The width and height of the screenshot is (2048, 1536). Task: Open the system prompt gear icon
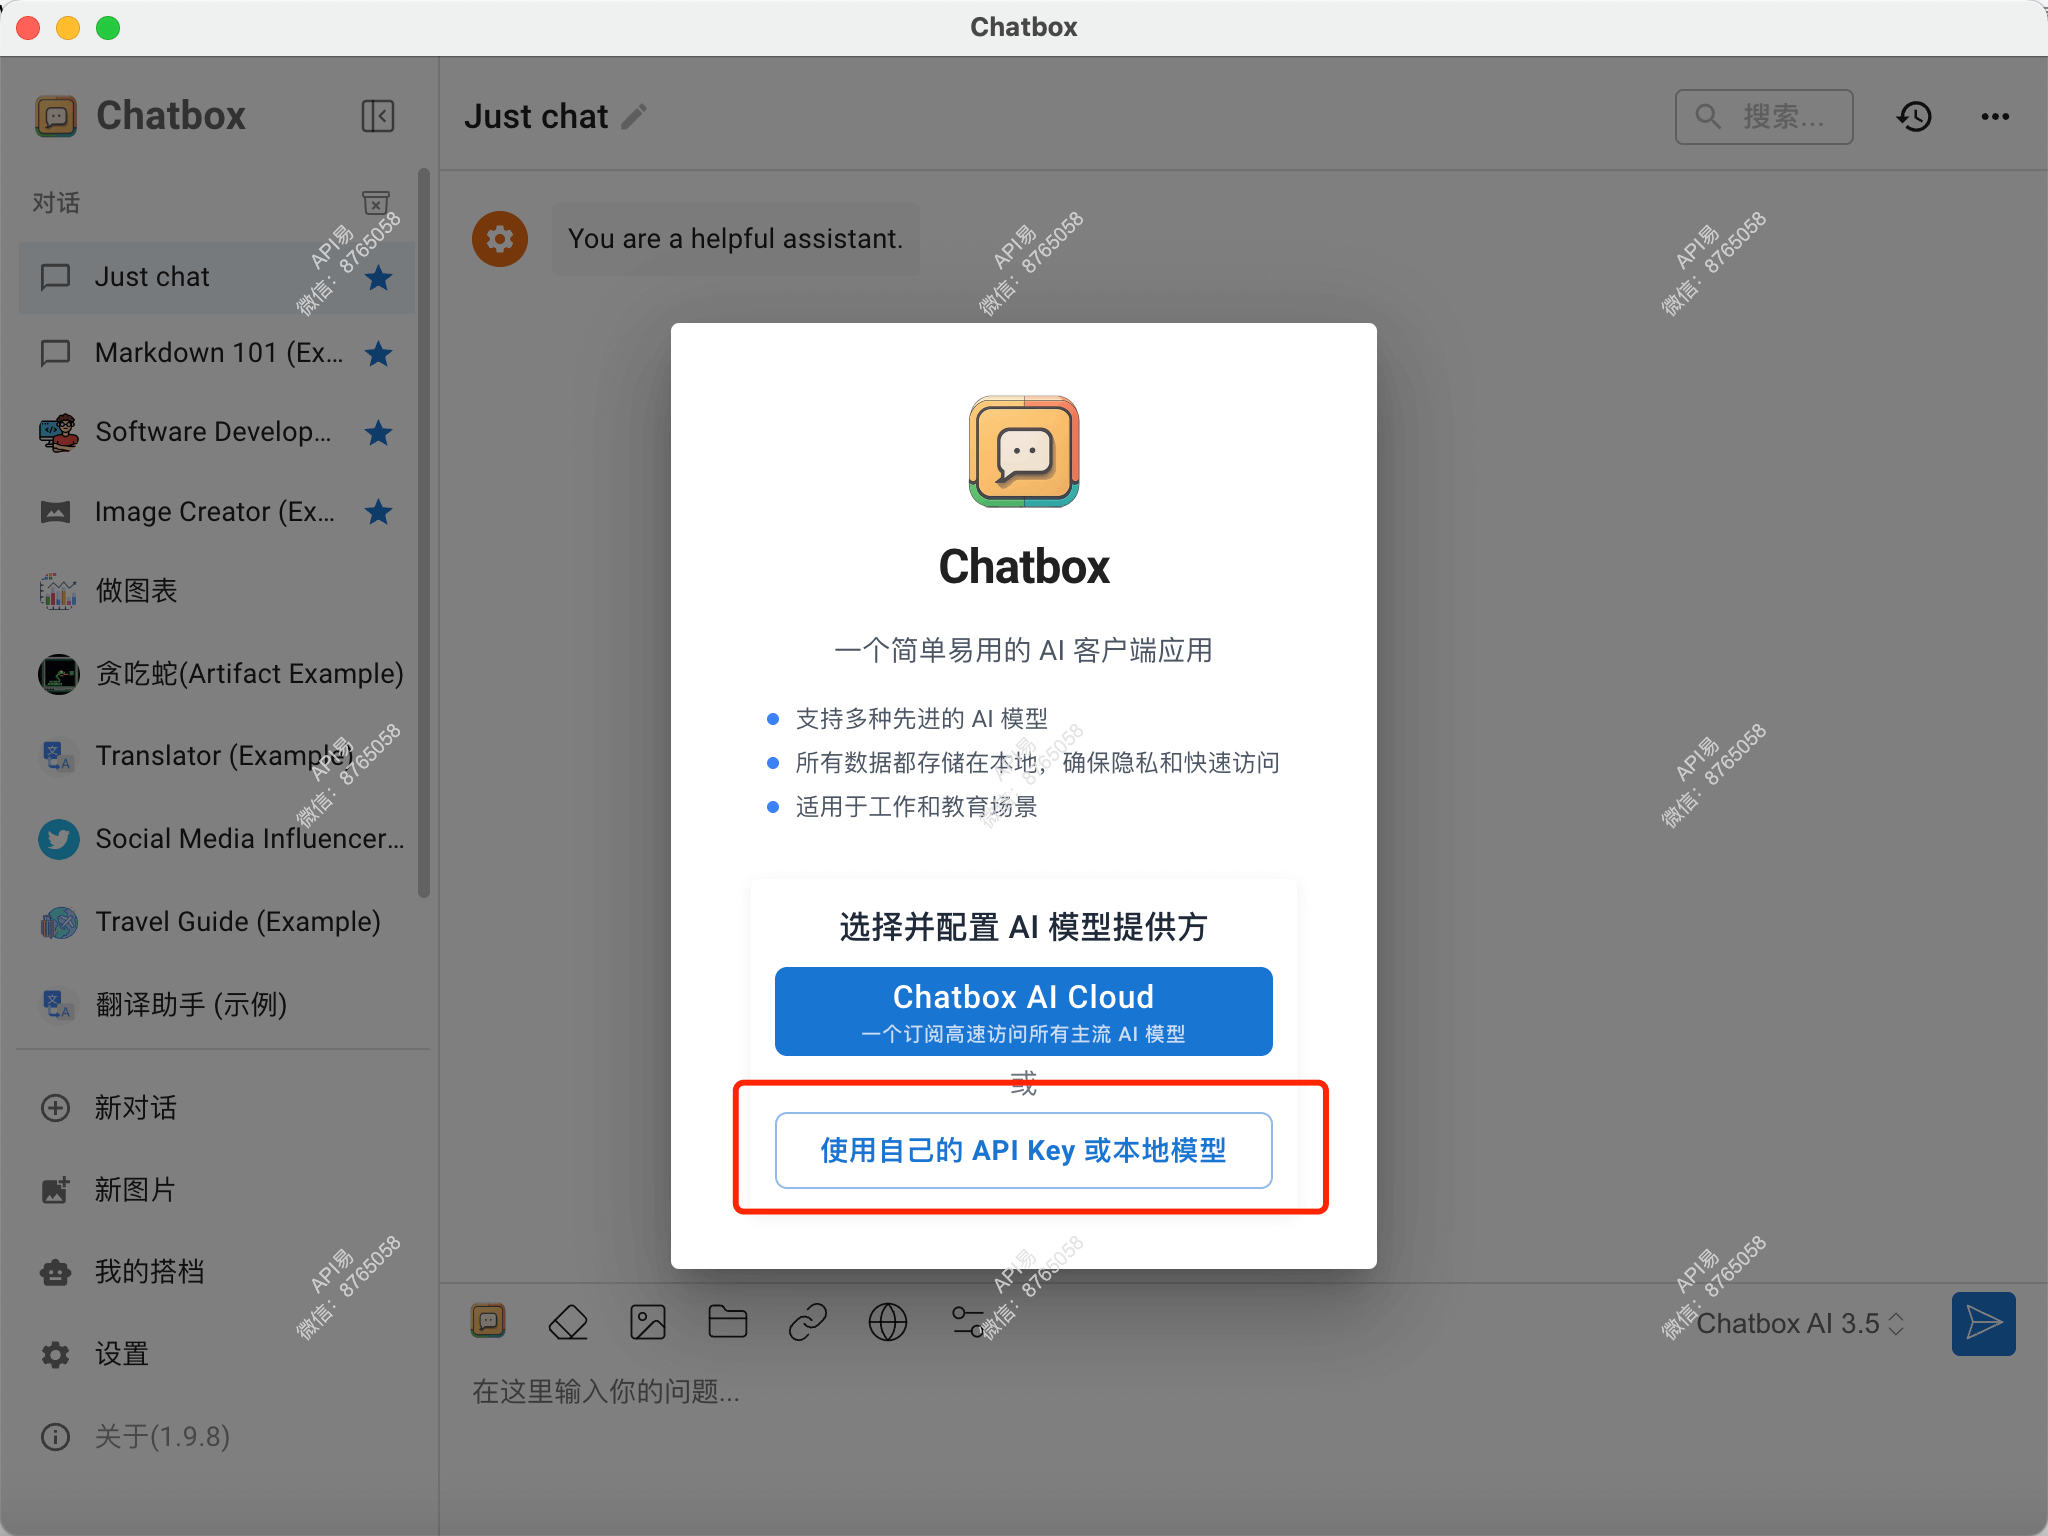[500, 238]
